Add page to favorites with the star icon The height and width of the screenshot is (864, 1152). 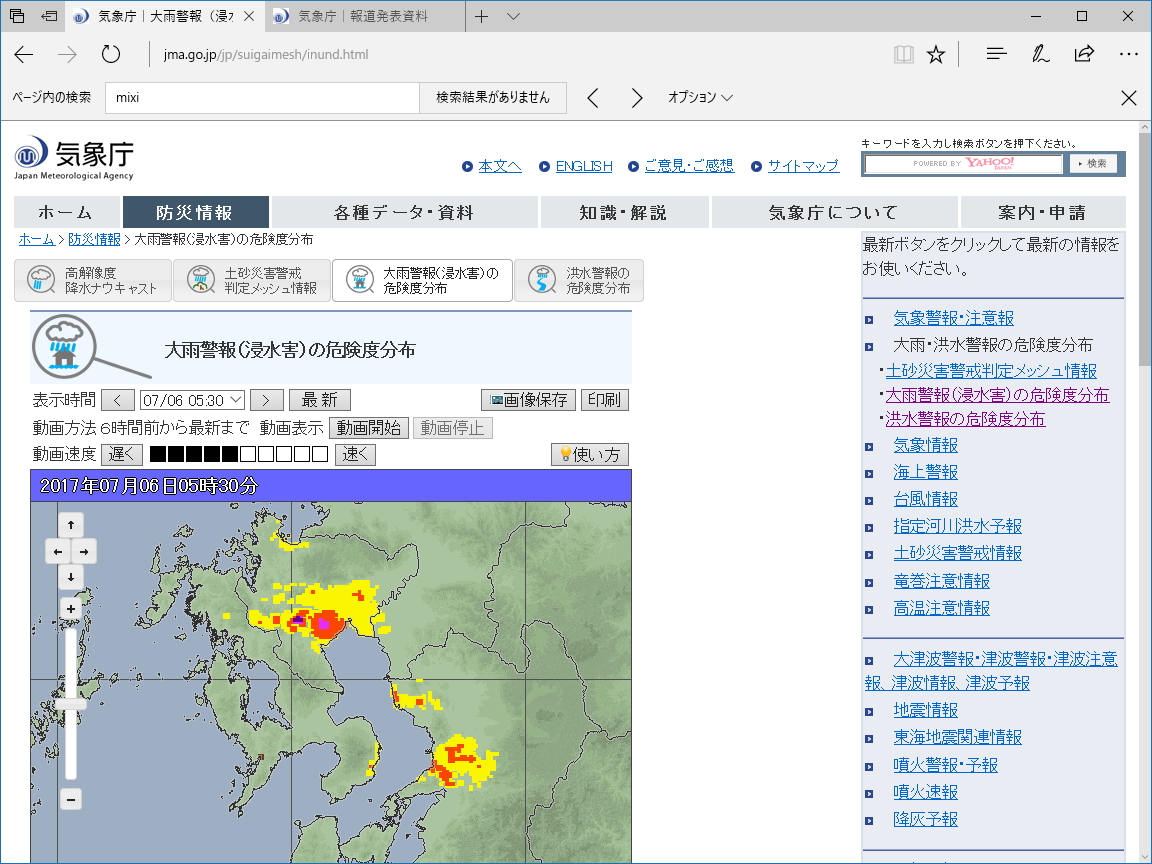point(936,54)
